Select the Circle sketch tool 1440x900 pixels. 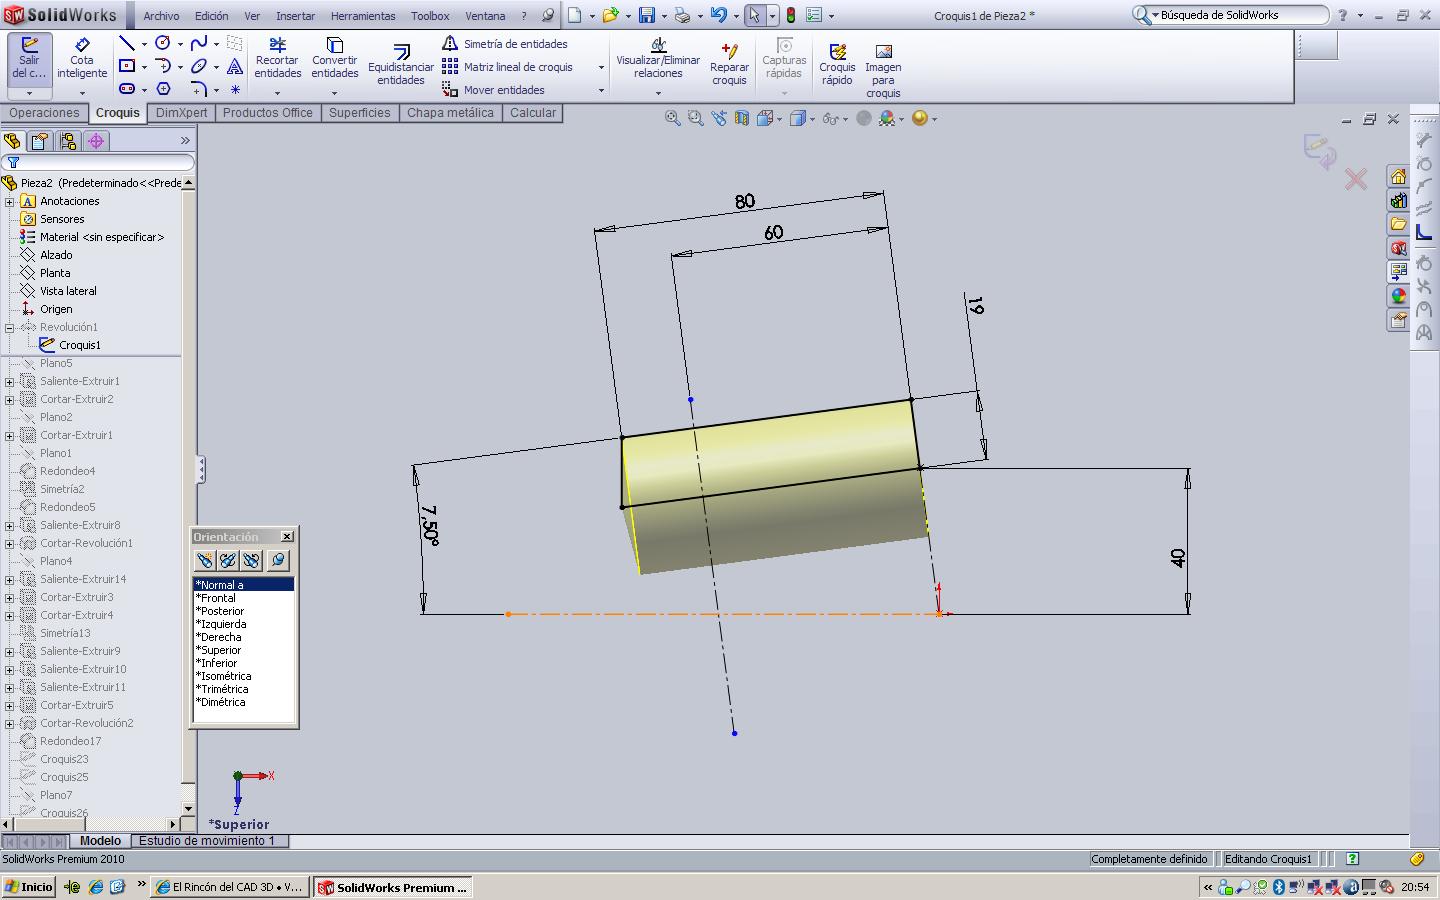point(163,43)
